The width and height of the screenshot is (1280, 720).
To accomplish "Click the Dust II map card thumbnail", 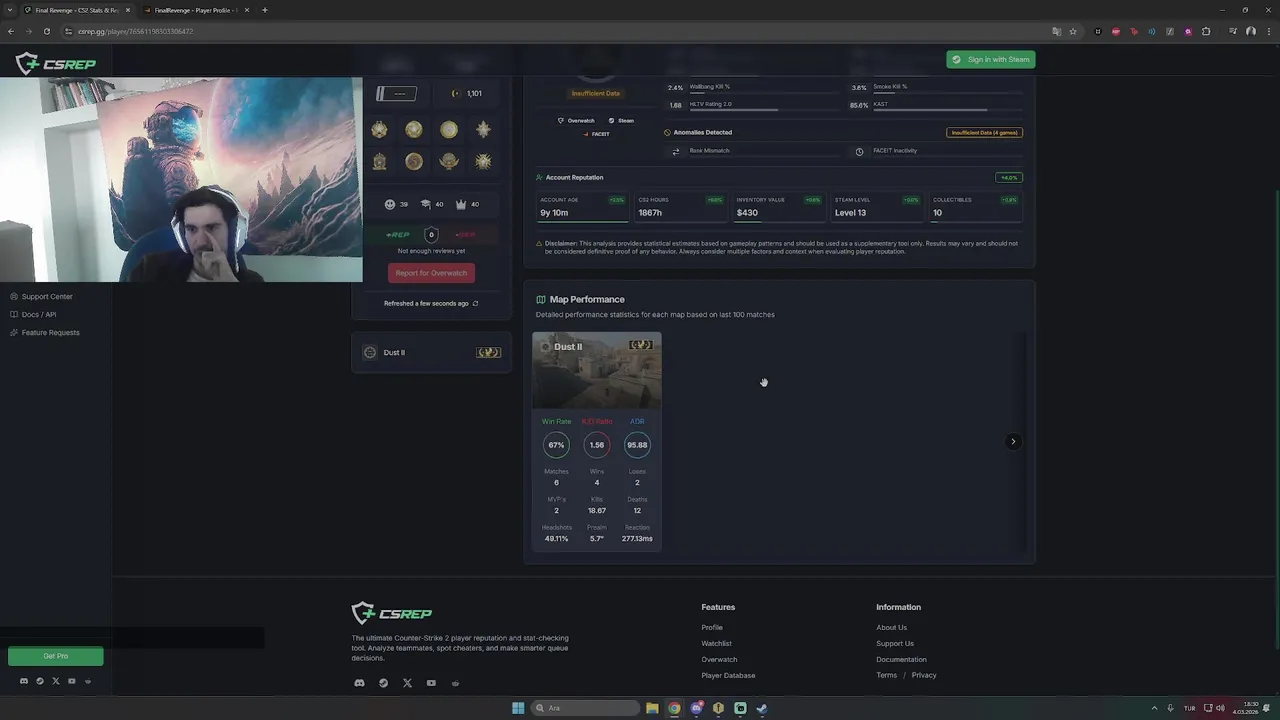I will pos(597,371).
